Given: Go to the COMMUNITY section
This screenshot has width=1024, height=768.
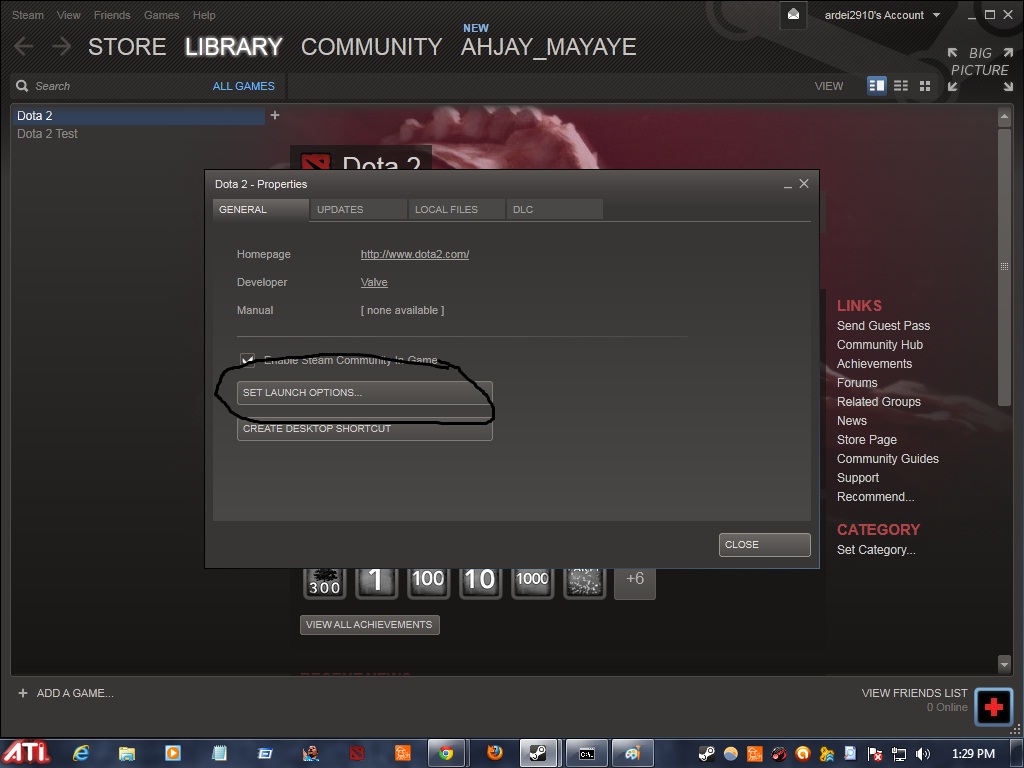Looking at the screenshot, I should [x=371, y=46].
